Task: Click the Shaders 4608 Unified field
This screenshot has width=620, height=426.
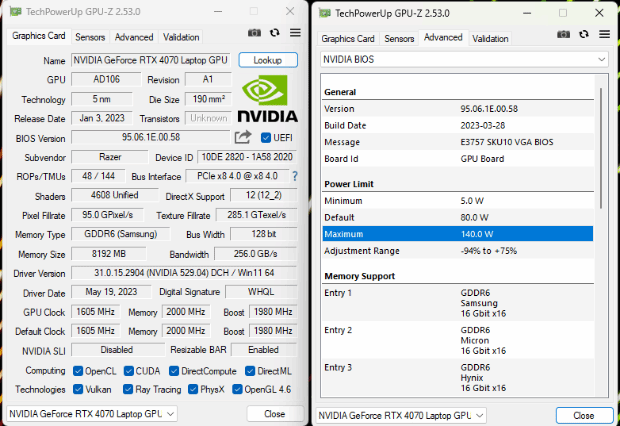Action: point(115,195)
